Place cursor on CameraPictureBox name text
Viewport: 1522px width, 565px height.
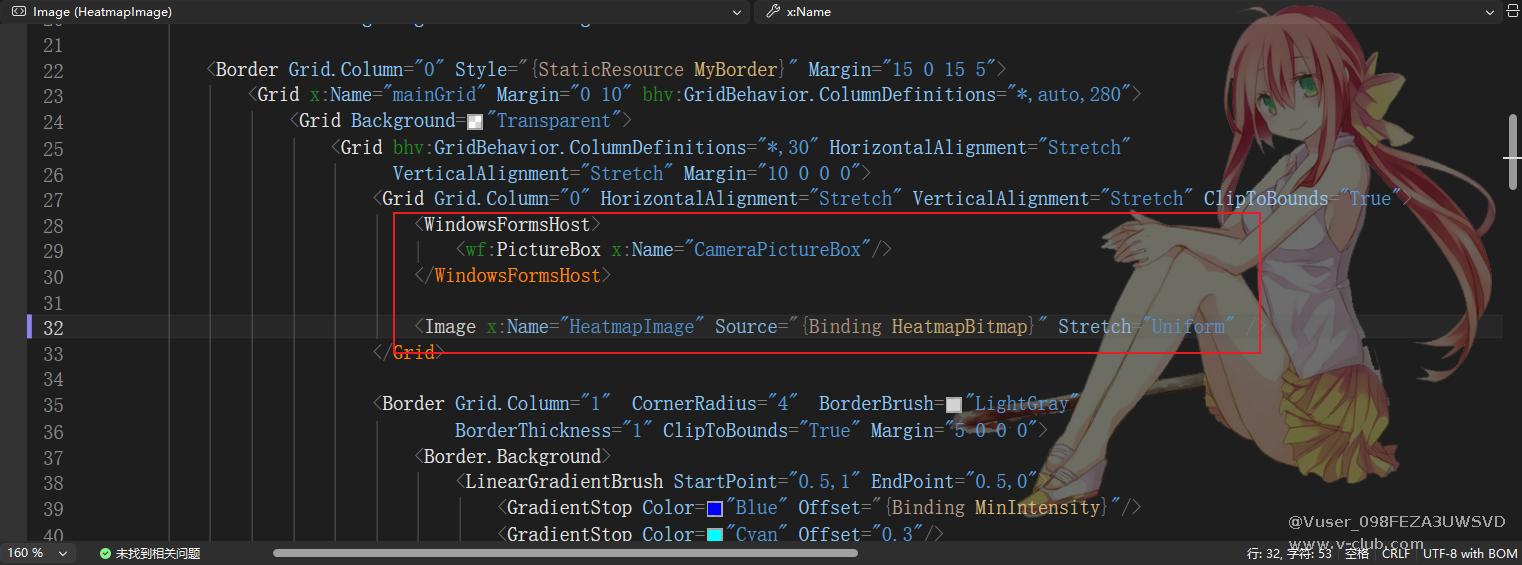[x=777, y=250]
